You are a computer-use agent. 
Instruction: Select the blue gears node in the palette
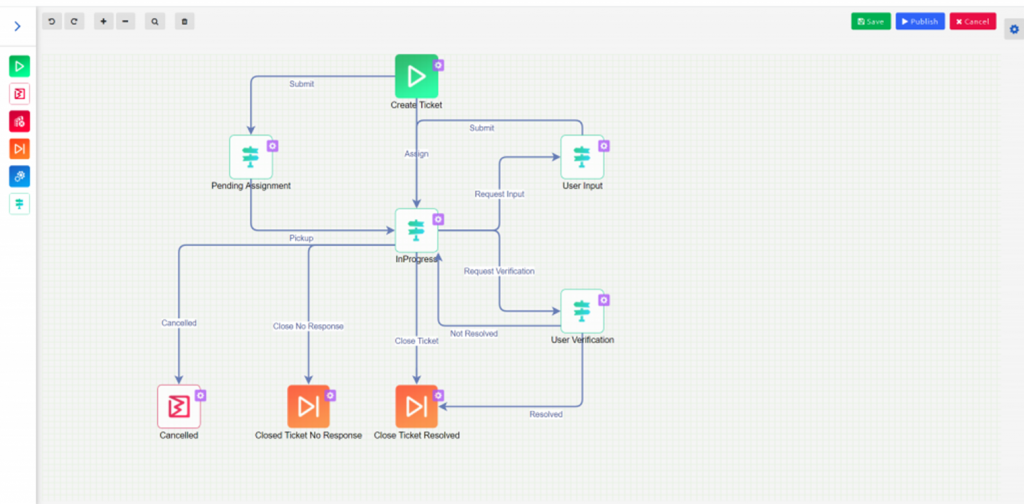19,176
